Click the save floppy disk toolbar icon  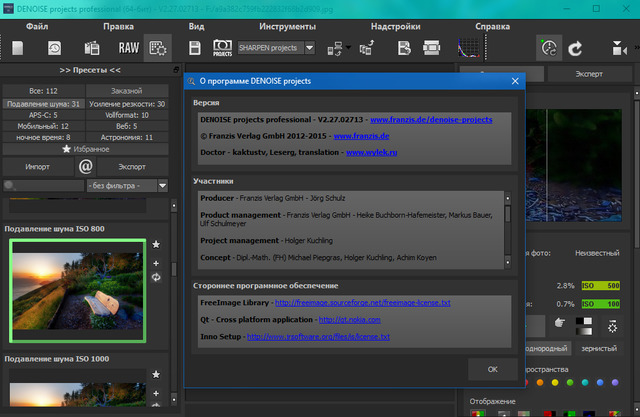point(195,47)
